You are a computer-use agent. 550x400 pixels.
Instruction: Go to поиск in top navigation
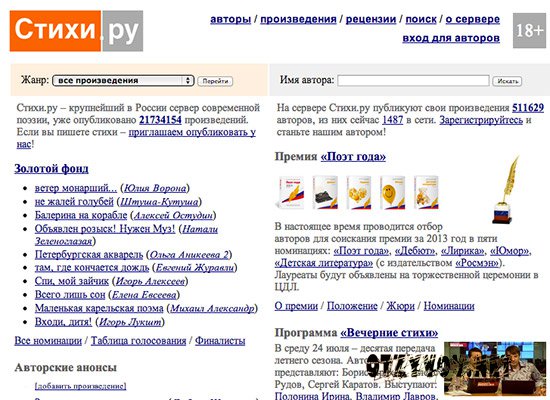(x=421, y=19)
